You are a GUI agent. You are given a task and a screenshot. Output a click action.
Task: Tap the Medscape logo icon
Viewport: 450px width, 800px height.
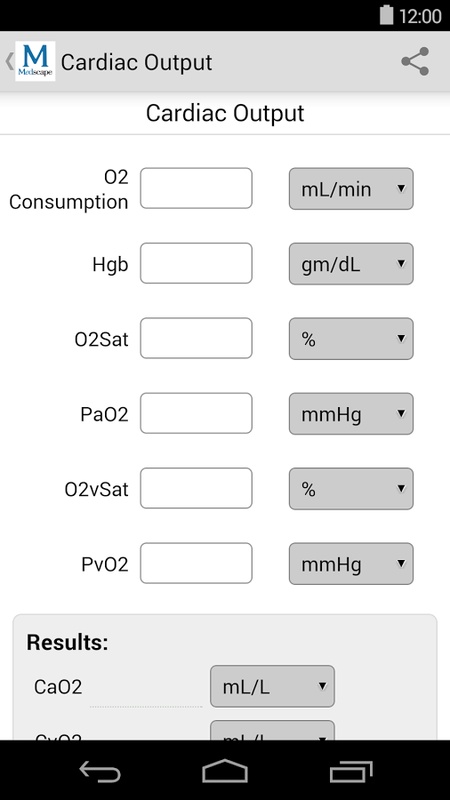pos(35,62)
